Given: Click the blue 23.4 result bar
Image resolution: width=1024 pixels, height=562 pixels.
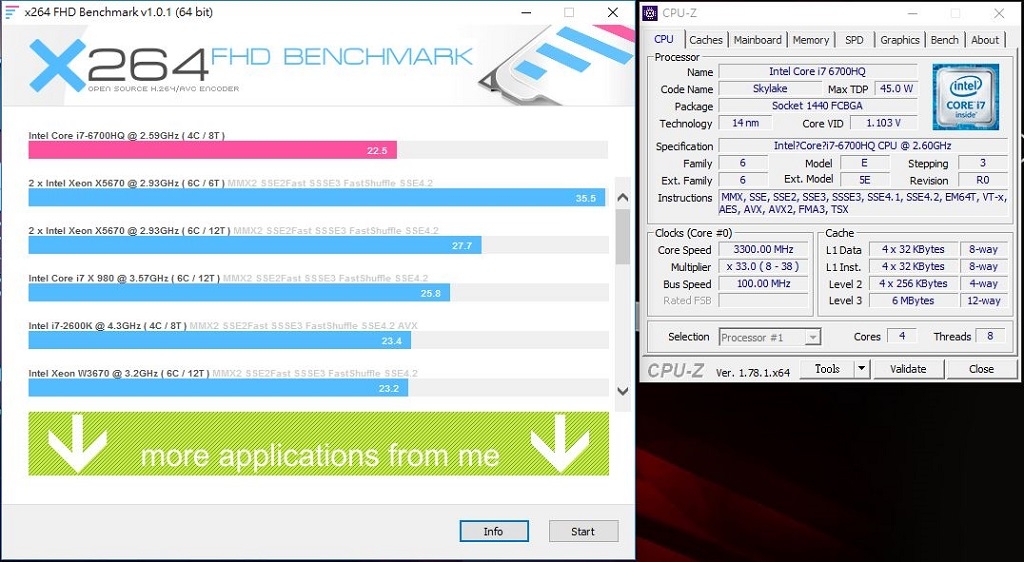Looking at the screenshot, I should (x=219, y=341).
